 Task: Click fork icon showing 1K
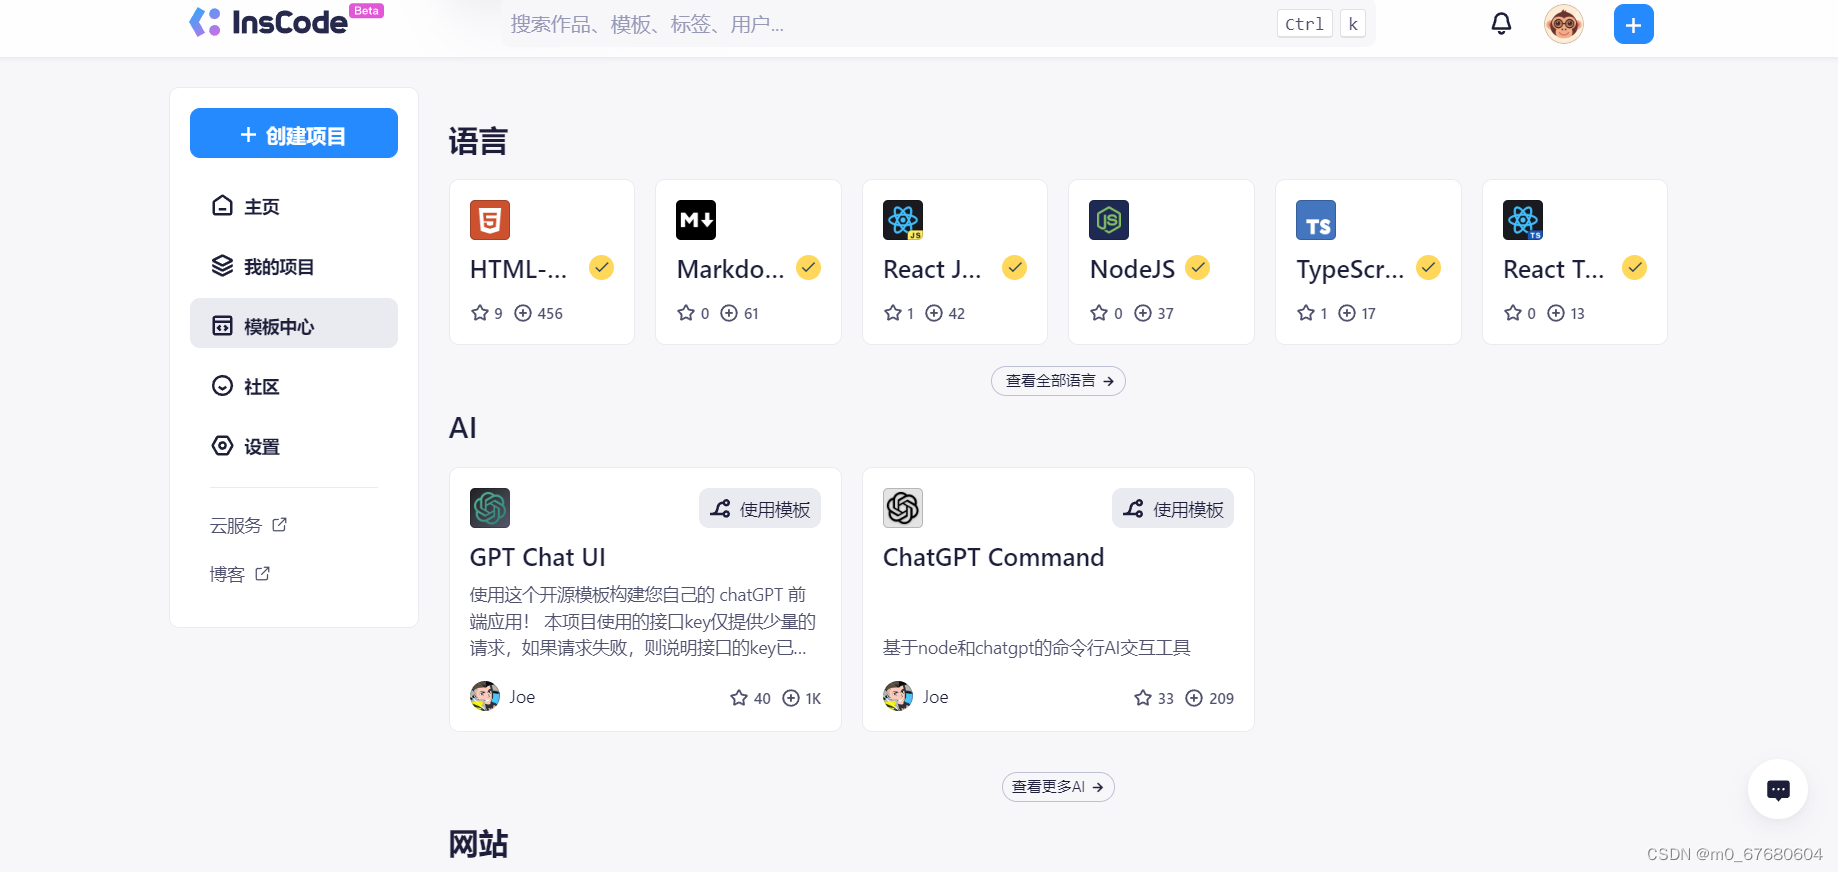791,698
